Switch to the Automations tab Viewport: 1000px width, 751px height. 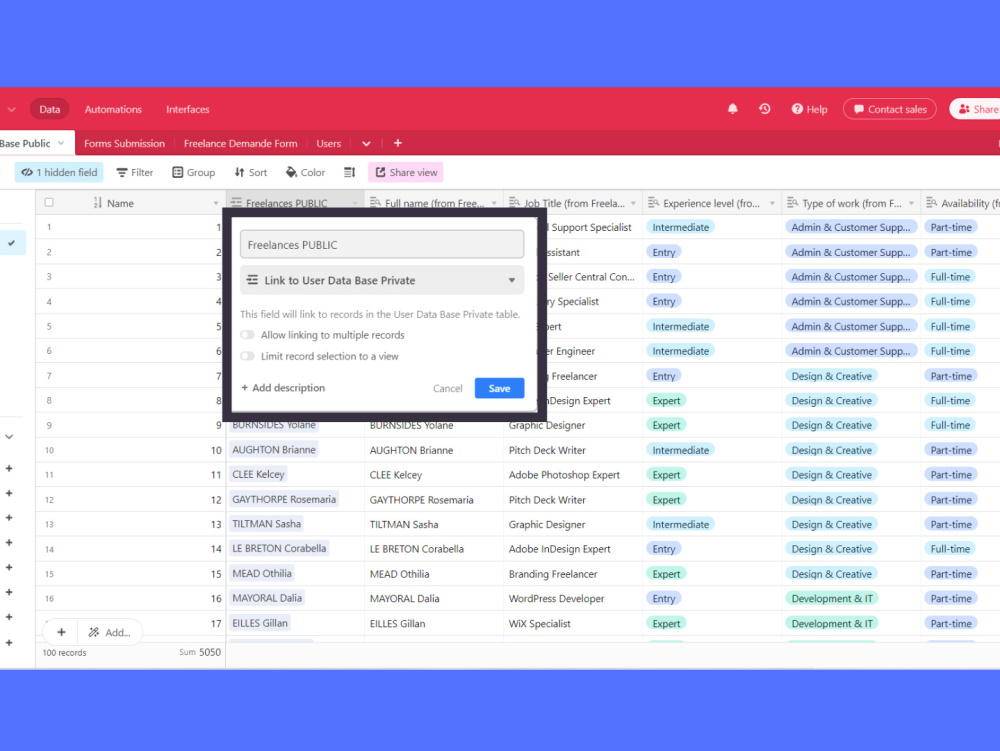pyautogui.click(x=113, y=109)
